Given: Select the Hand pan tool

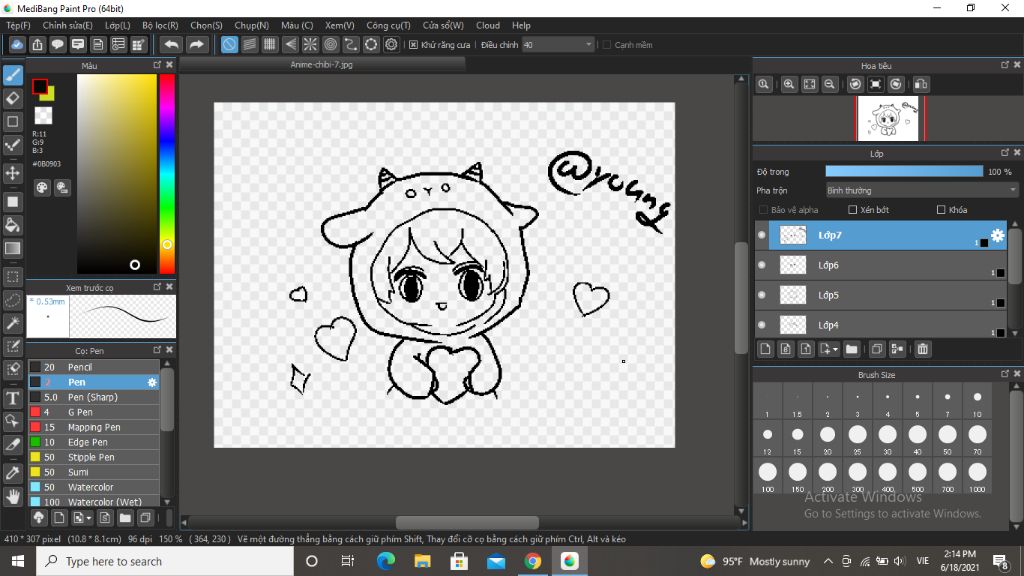Looking at the screenshot, I should pos(13,496).
